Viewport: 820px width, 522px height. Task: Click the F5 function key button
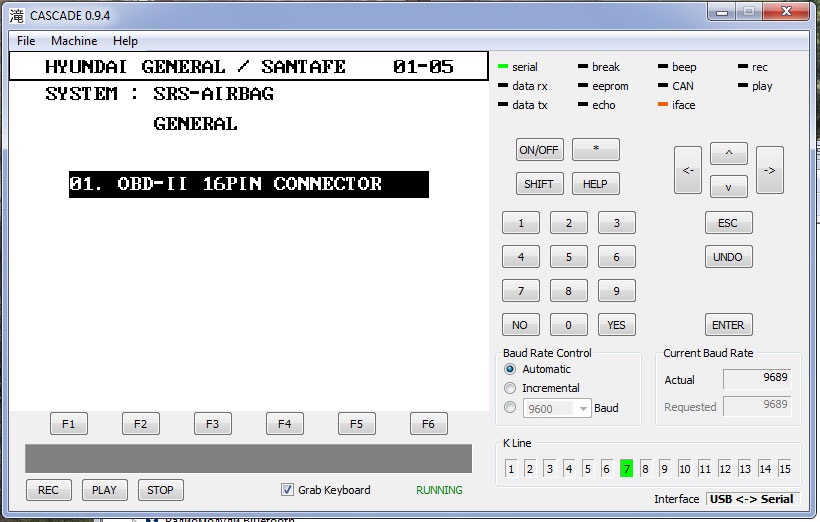[356, 424]
